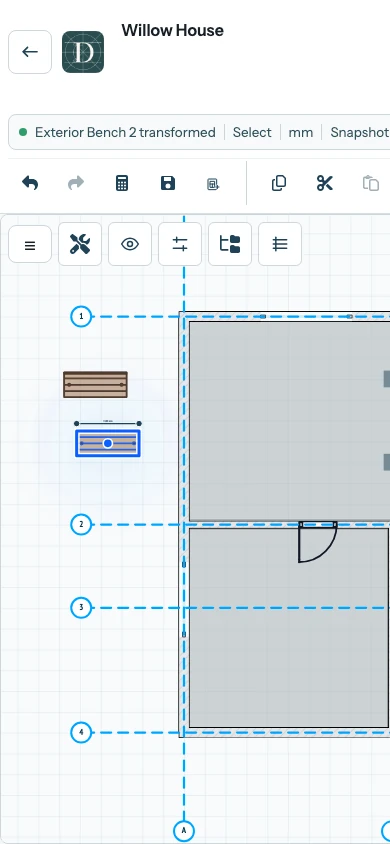The image size is (390, 844).
Task: Click the Exterior Bench 2 transformed message
Action: [125, 132]
